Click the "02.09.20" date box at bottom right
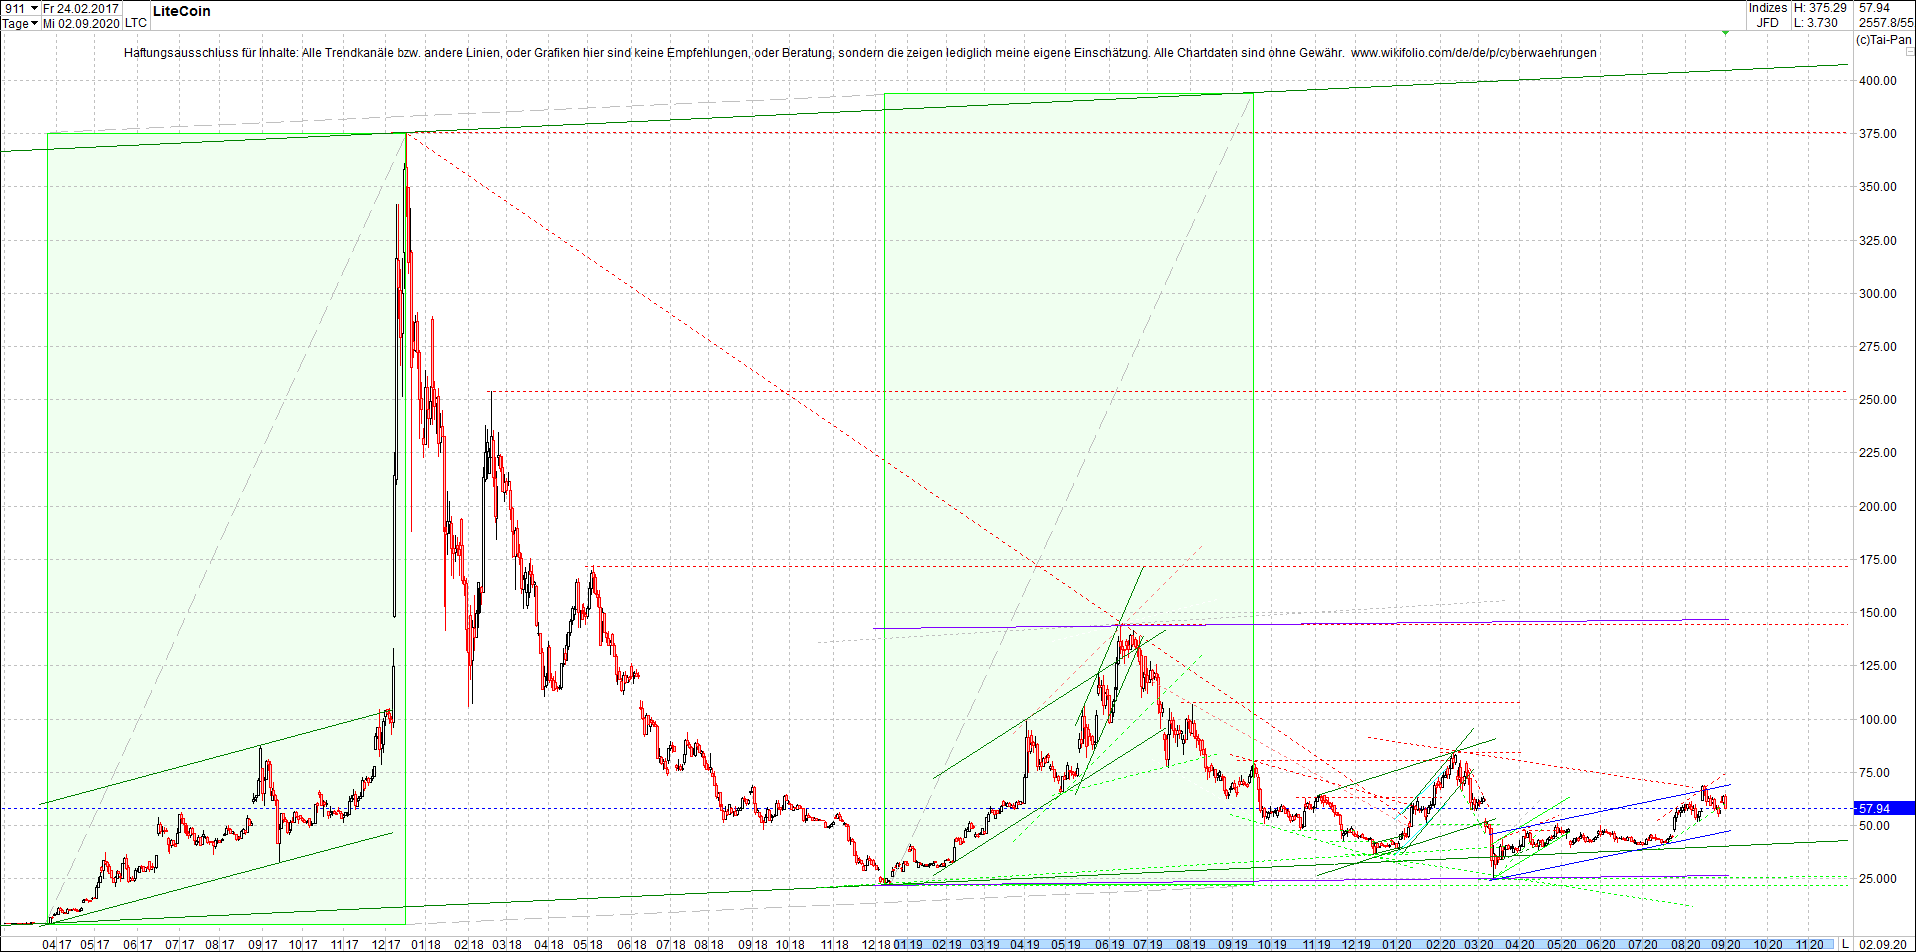Screen dimensions: 1916x952 (1885, 943)
